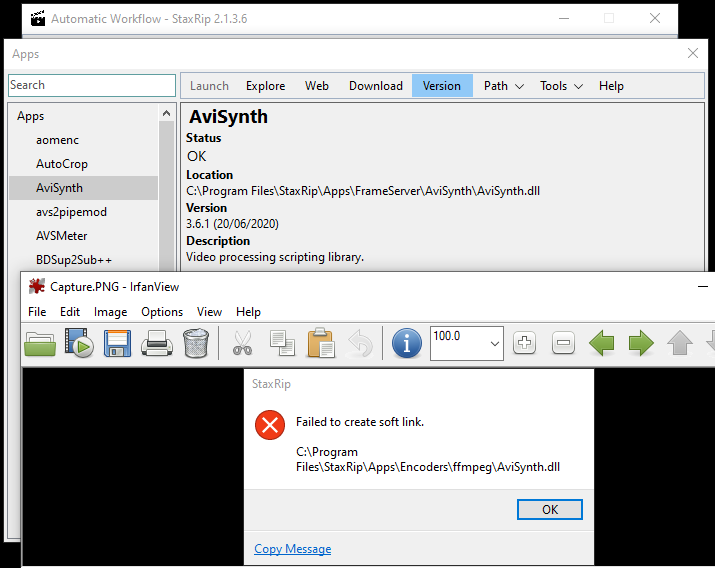The height and width of the screenshot is (568, 715).
Task: Focus the Search field in Apps window
Action: pyautogui.click(x=92, y=85)
